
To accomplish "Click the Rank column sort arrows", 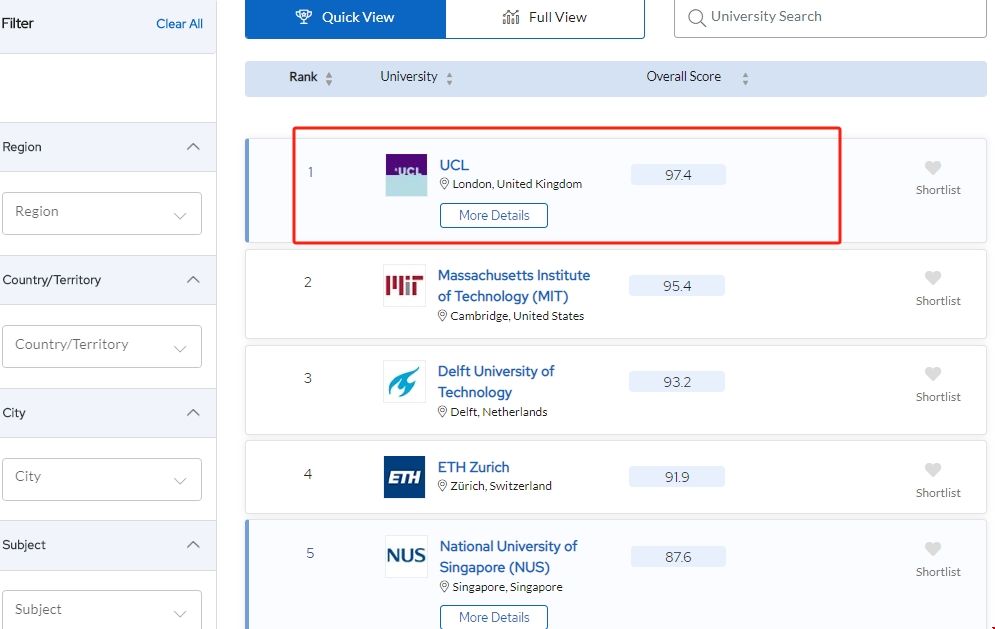I will (331, 77).
